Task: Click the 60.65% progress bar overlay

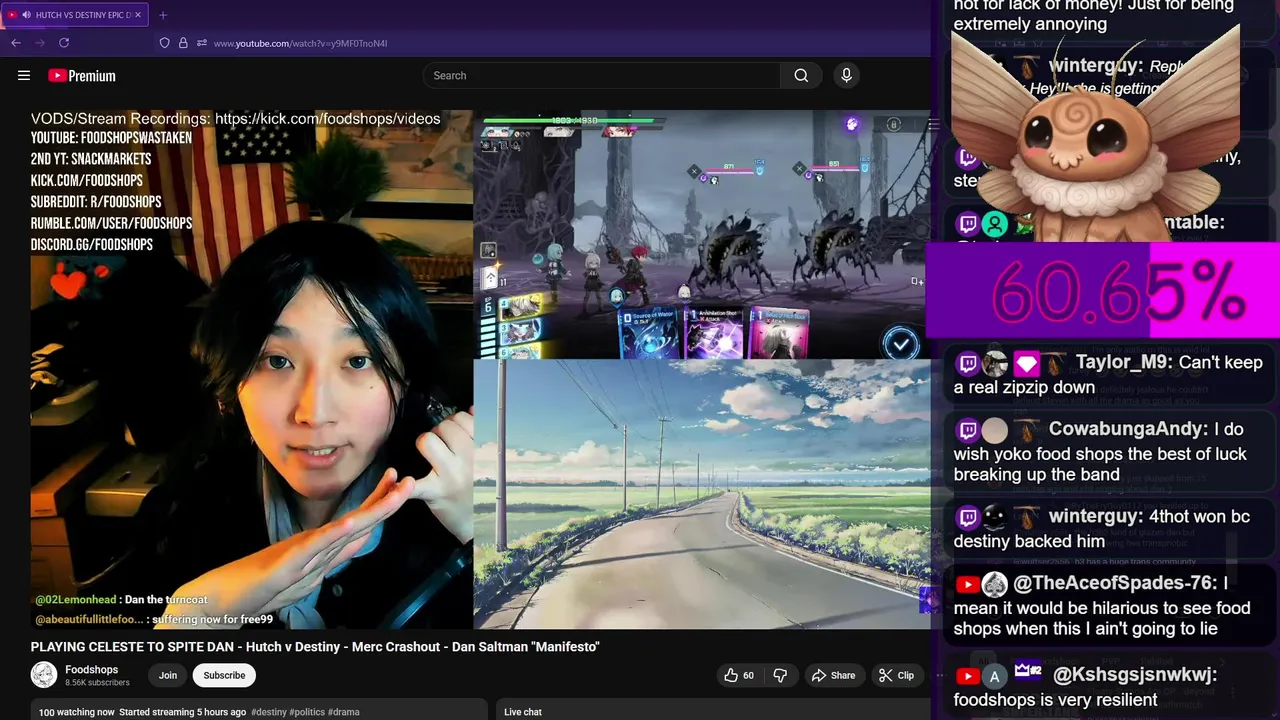Action: click(x=1103, y=291)
